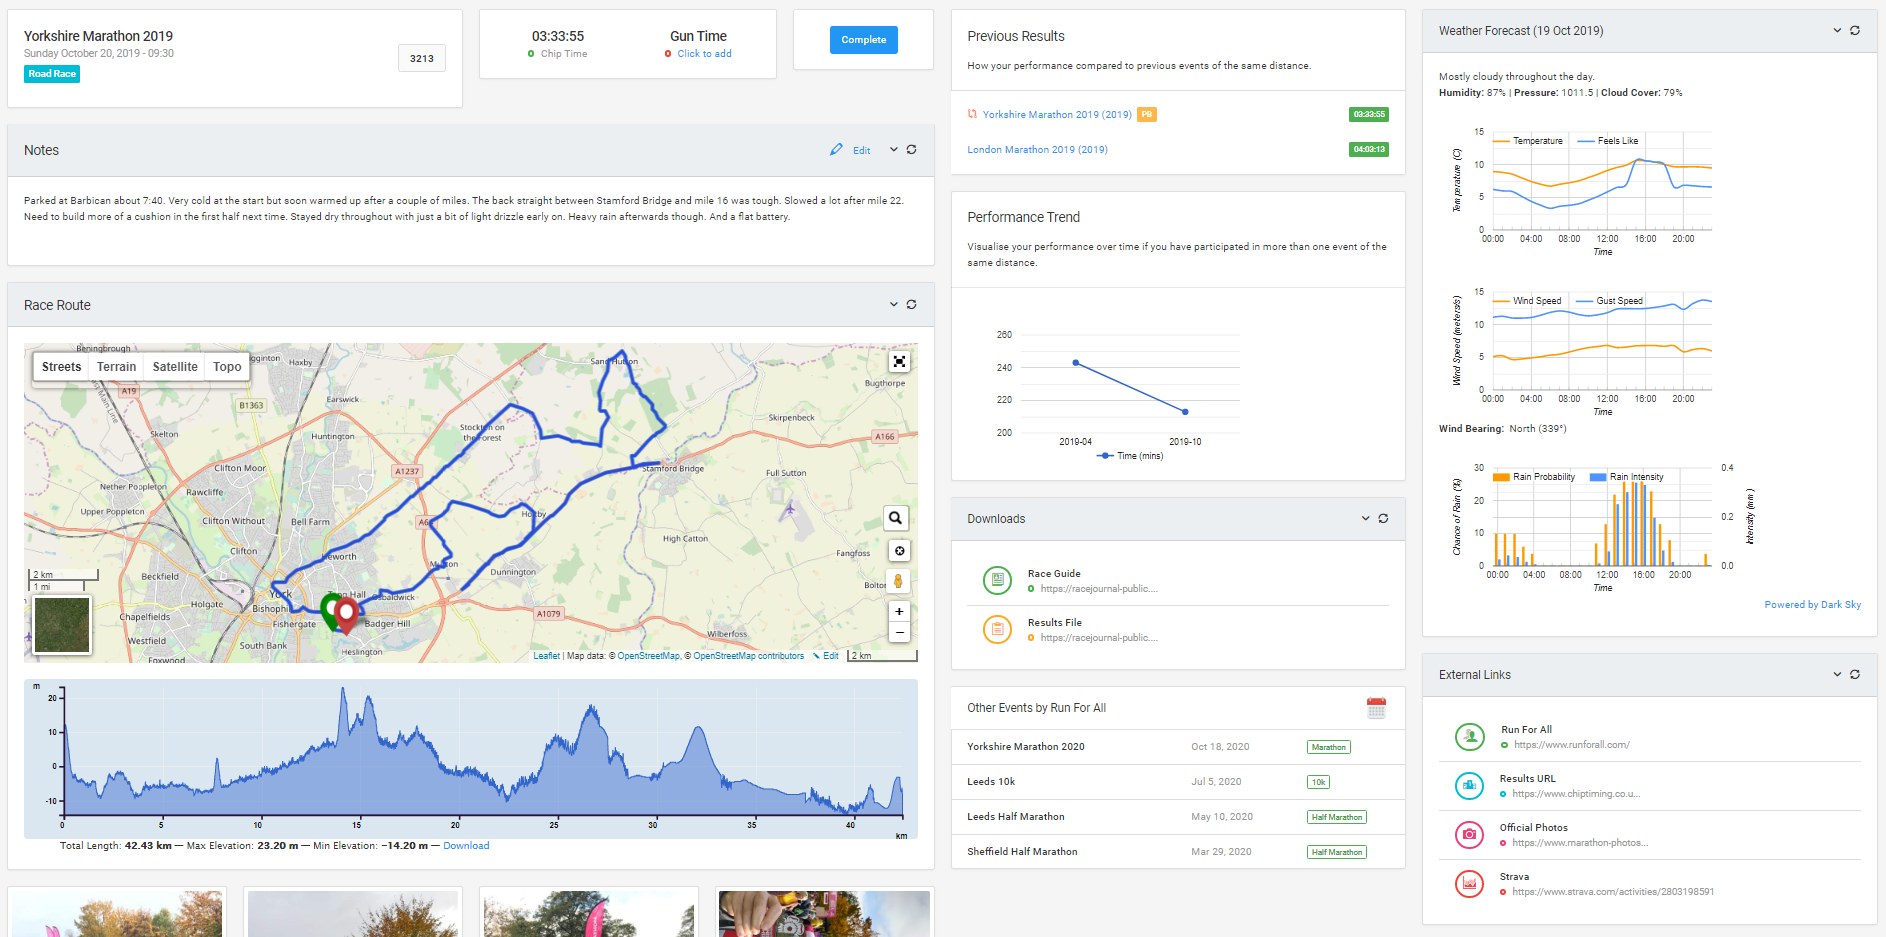Open the map fullscreen view
The width and height of the screenshot is (1886, 937).
pyautogui.click(x=899, y=362)
